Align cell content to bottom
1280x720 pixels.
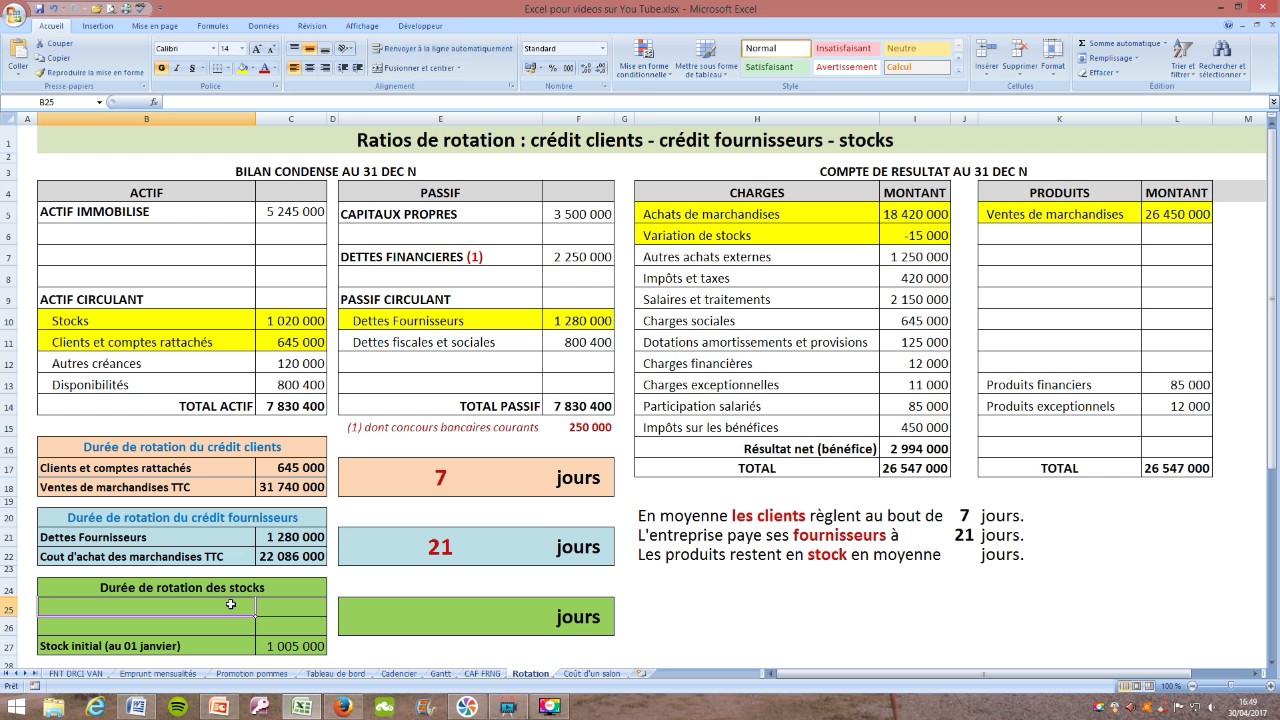[x=325, y=48]
